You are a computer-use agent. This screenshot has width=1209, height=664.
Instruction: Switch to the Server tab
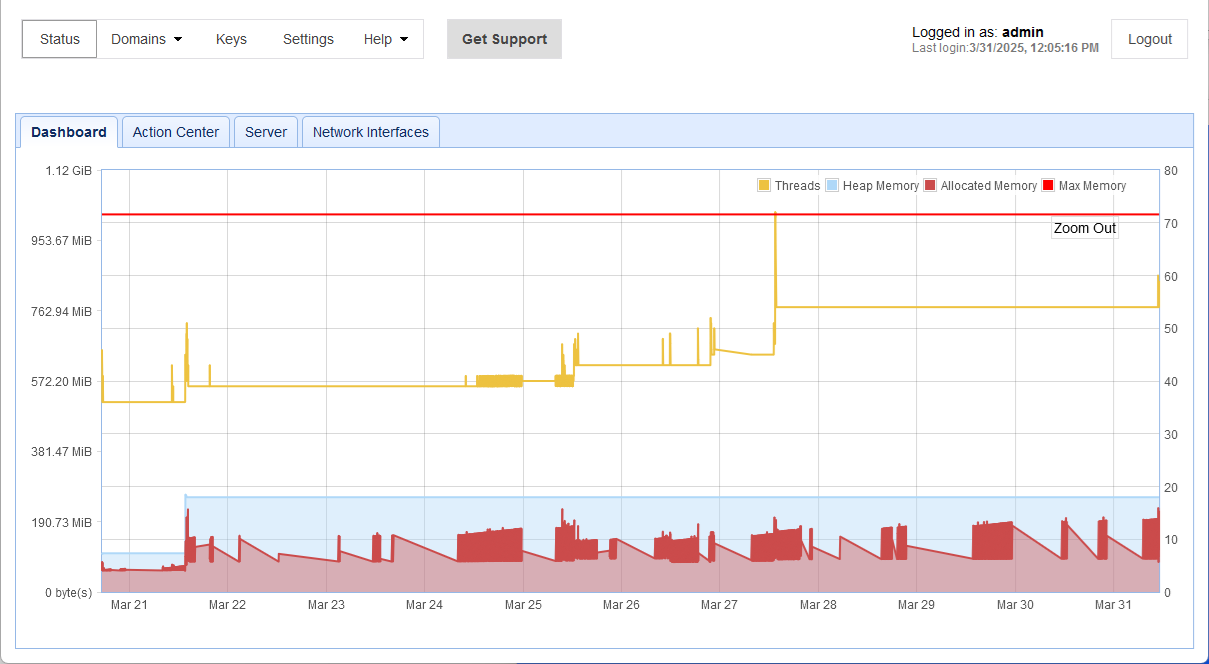[266, 132]
